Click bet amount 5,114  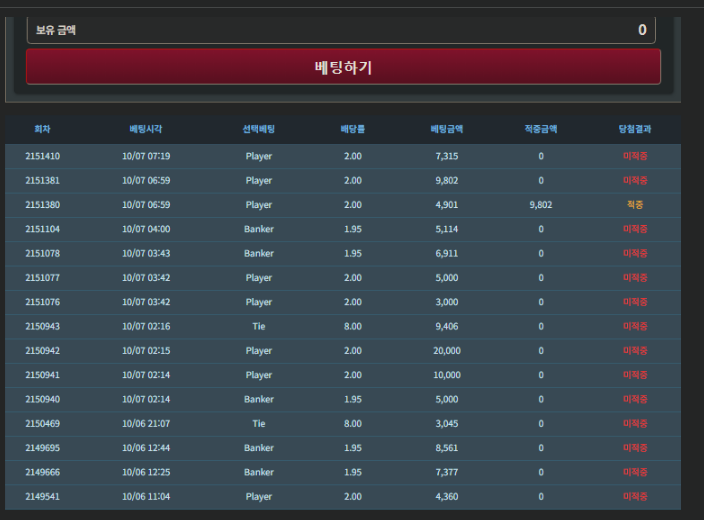[x=447, y=229]
